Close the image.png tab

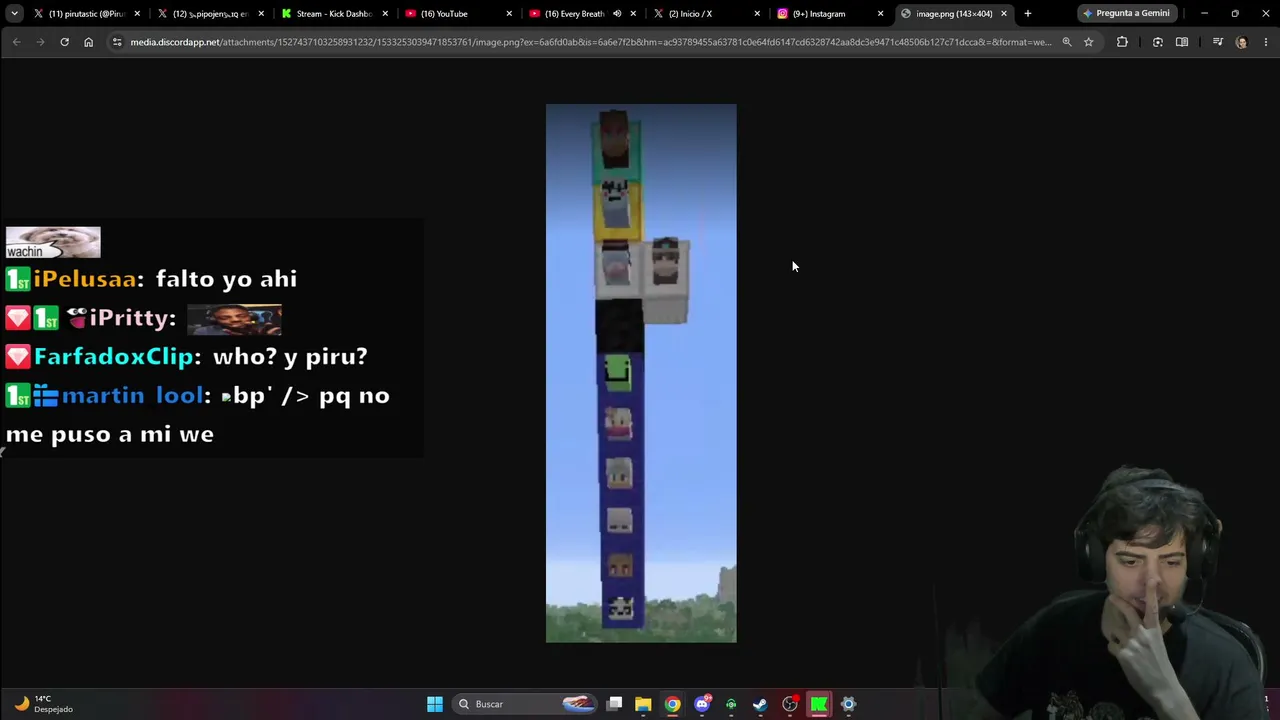click(x=1004, y=14)
